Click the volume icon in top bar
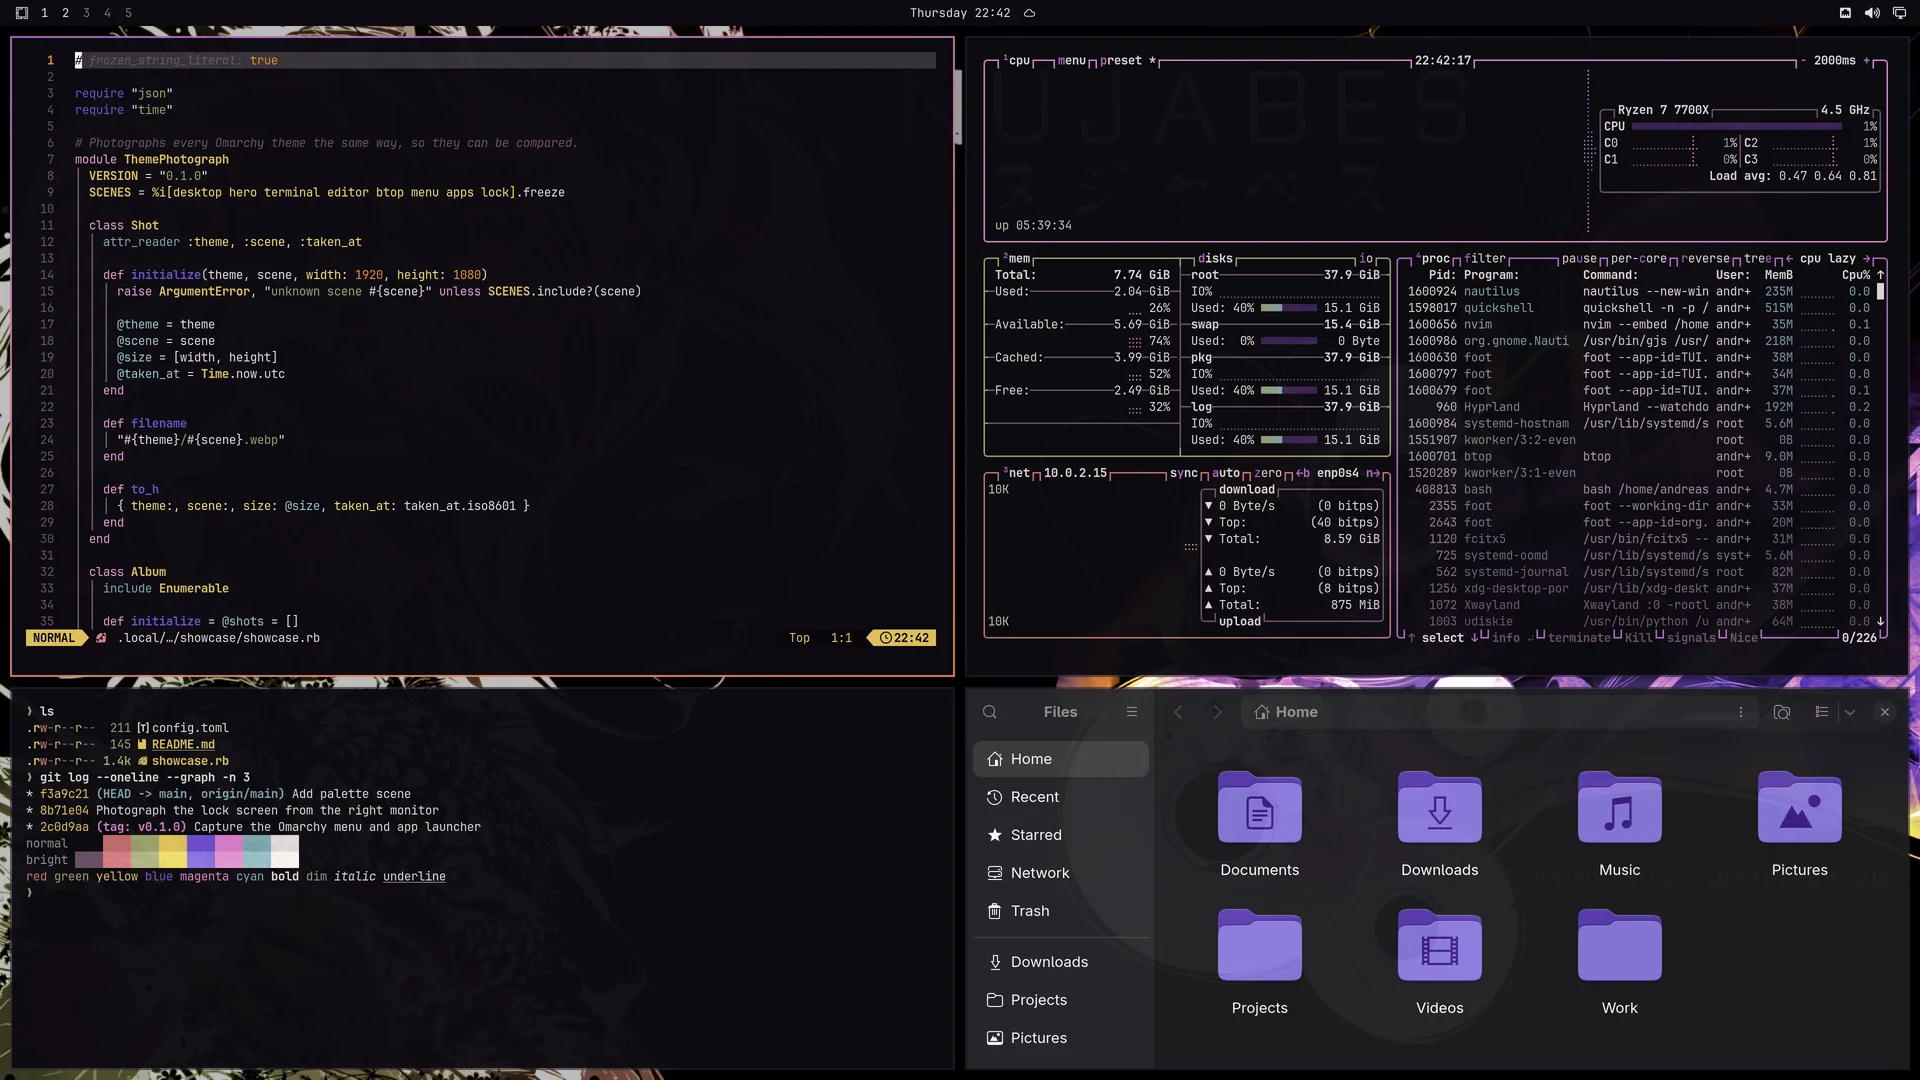This screenshot has height=1080, width=1920. click(x=1872, y=13)
